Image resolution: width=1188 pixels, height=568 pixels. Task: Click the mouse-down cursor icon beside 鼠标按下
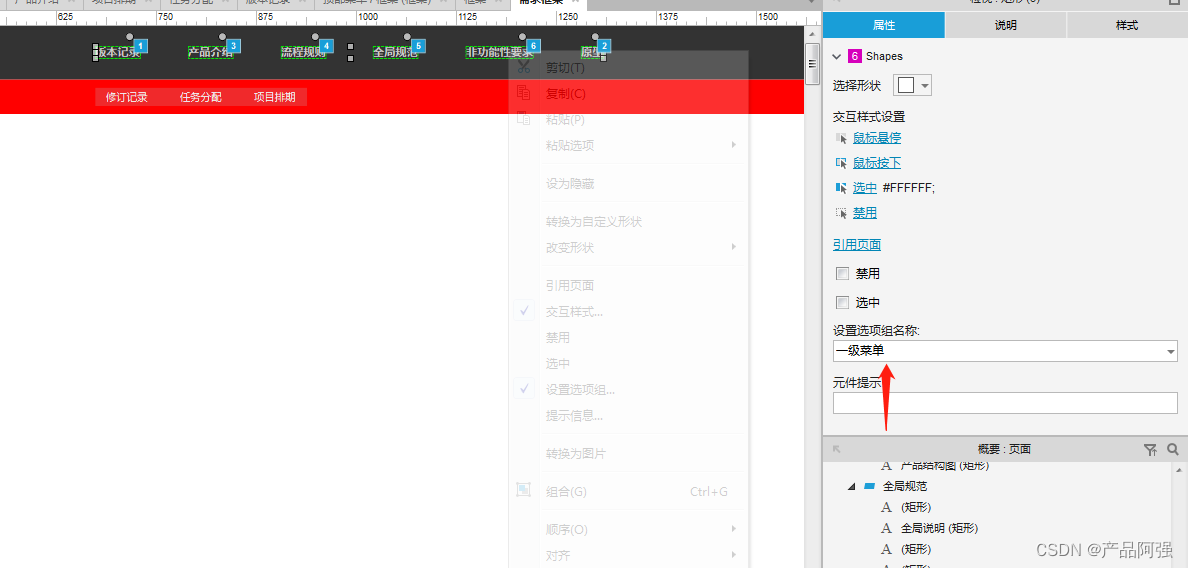[x=841, y=163]
